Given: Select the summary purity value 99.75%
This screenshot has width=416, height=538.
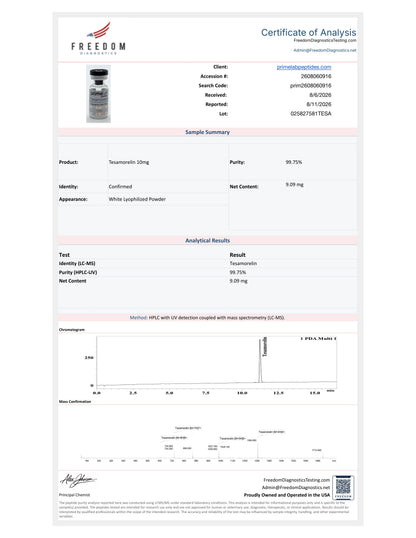Looking at the screenshot, I should tap(294, 162).
